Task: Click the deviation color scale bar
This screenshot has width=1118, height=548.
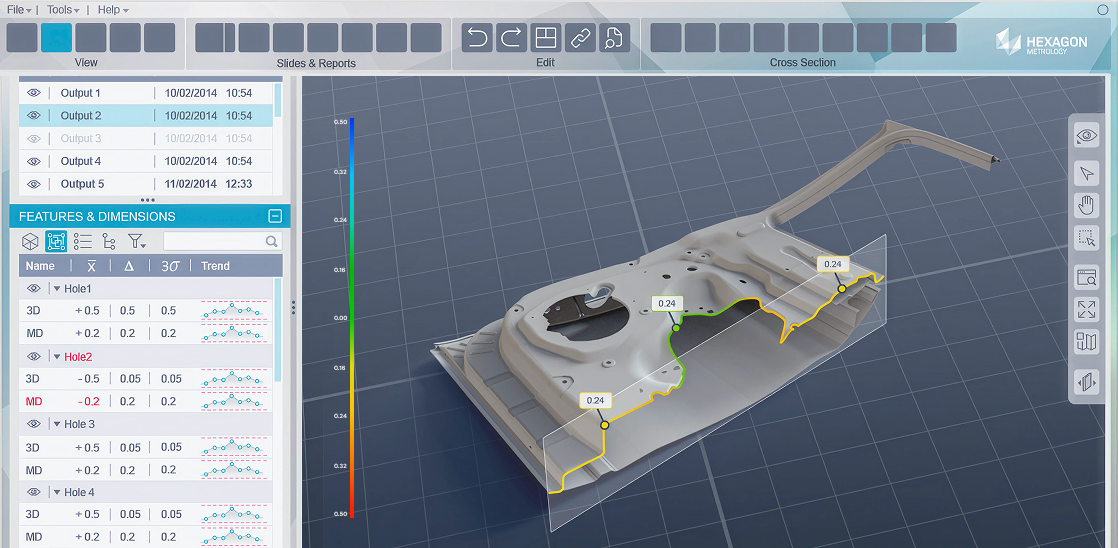Action: click(x=352, y=318)
